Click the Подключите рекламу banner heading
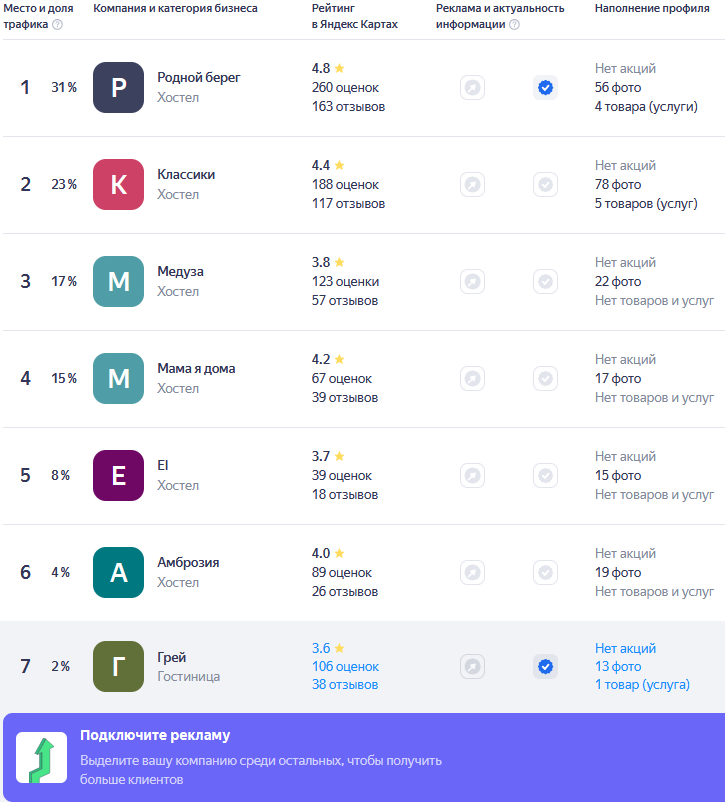Viewport: 725px width, 802px height. coord(155,736)
